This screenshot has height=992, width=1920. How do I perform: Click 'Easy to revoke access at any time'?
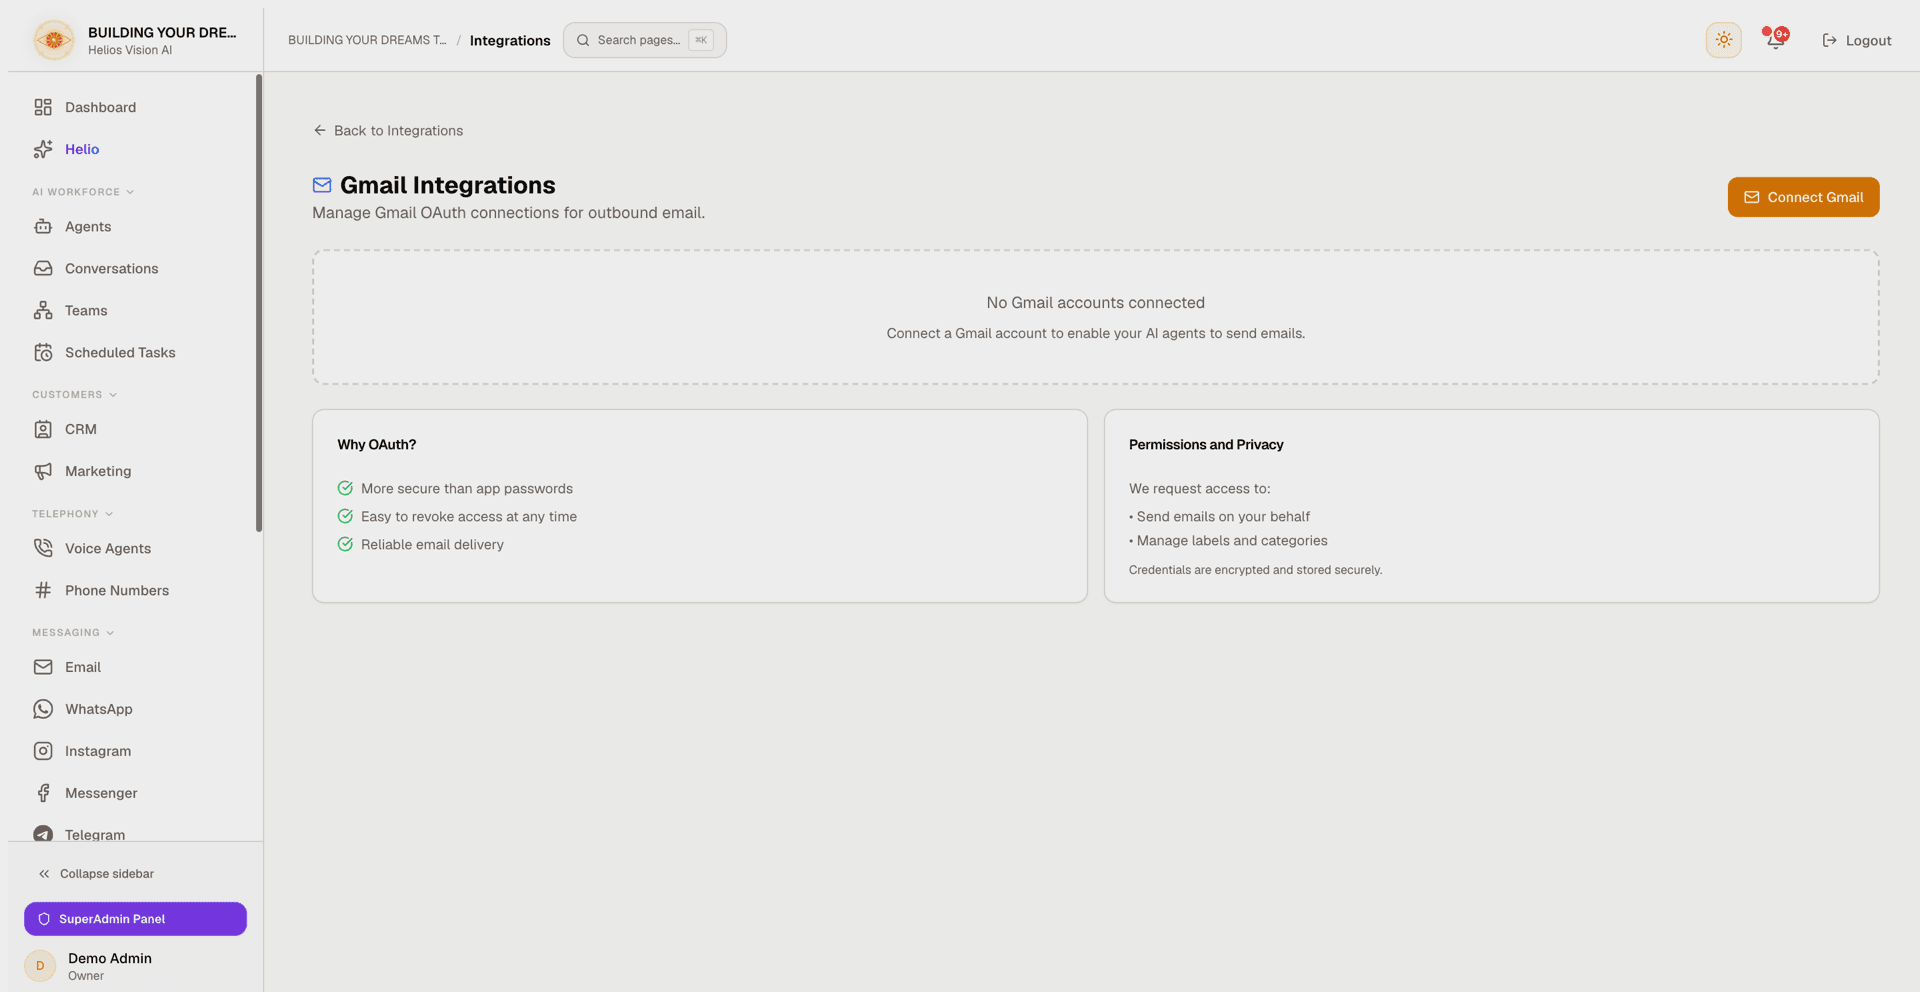coord(469,517)
